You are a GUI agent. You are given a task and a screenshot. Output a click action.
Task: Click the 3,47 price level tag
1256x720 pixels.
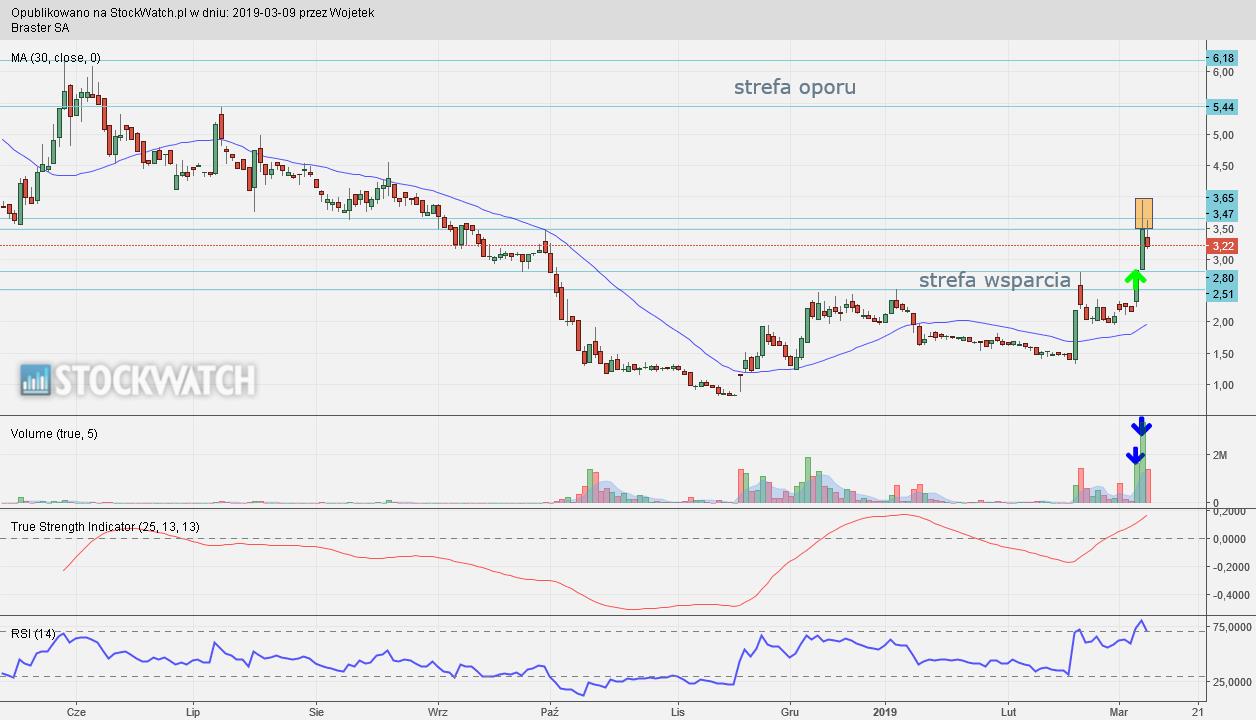[x=1223, y=214]
